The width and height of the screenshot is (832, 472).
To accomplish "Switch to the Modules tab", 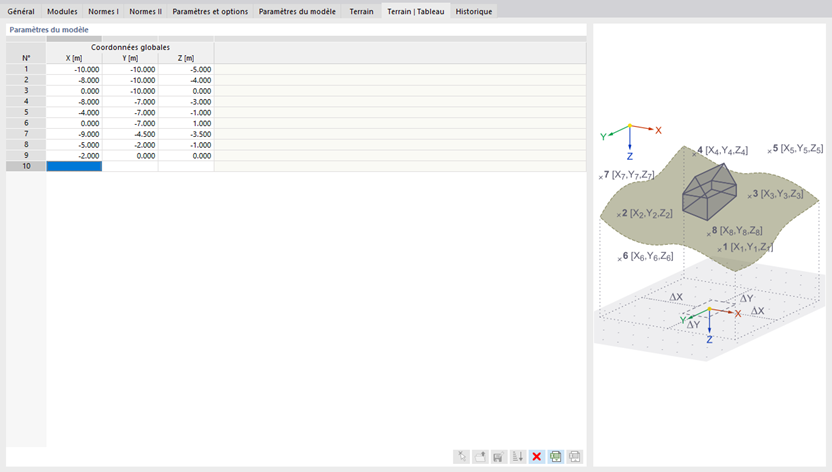I will point(62,11).
